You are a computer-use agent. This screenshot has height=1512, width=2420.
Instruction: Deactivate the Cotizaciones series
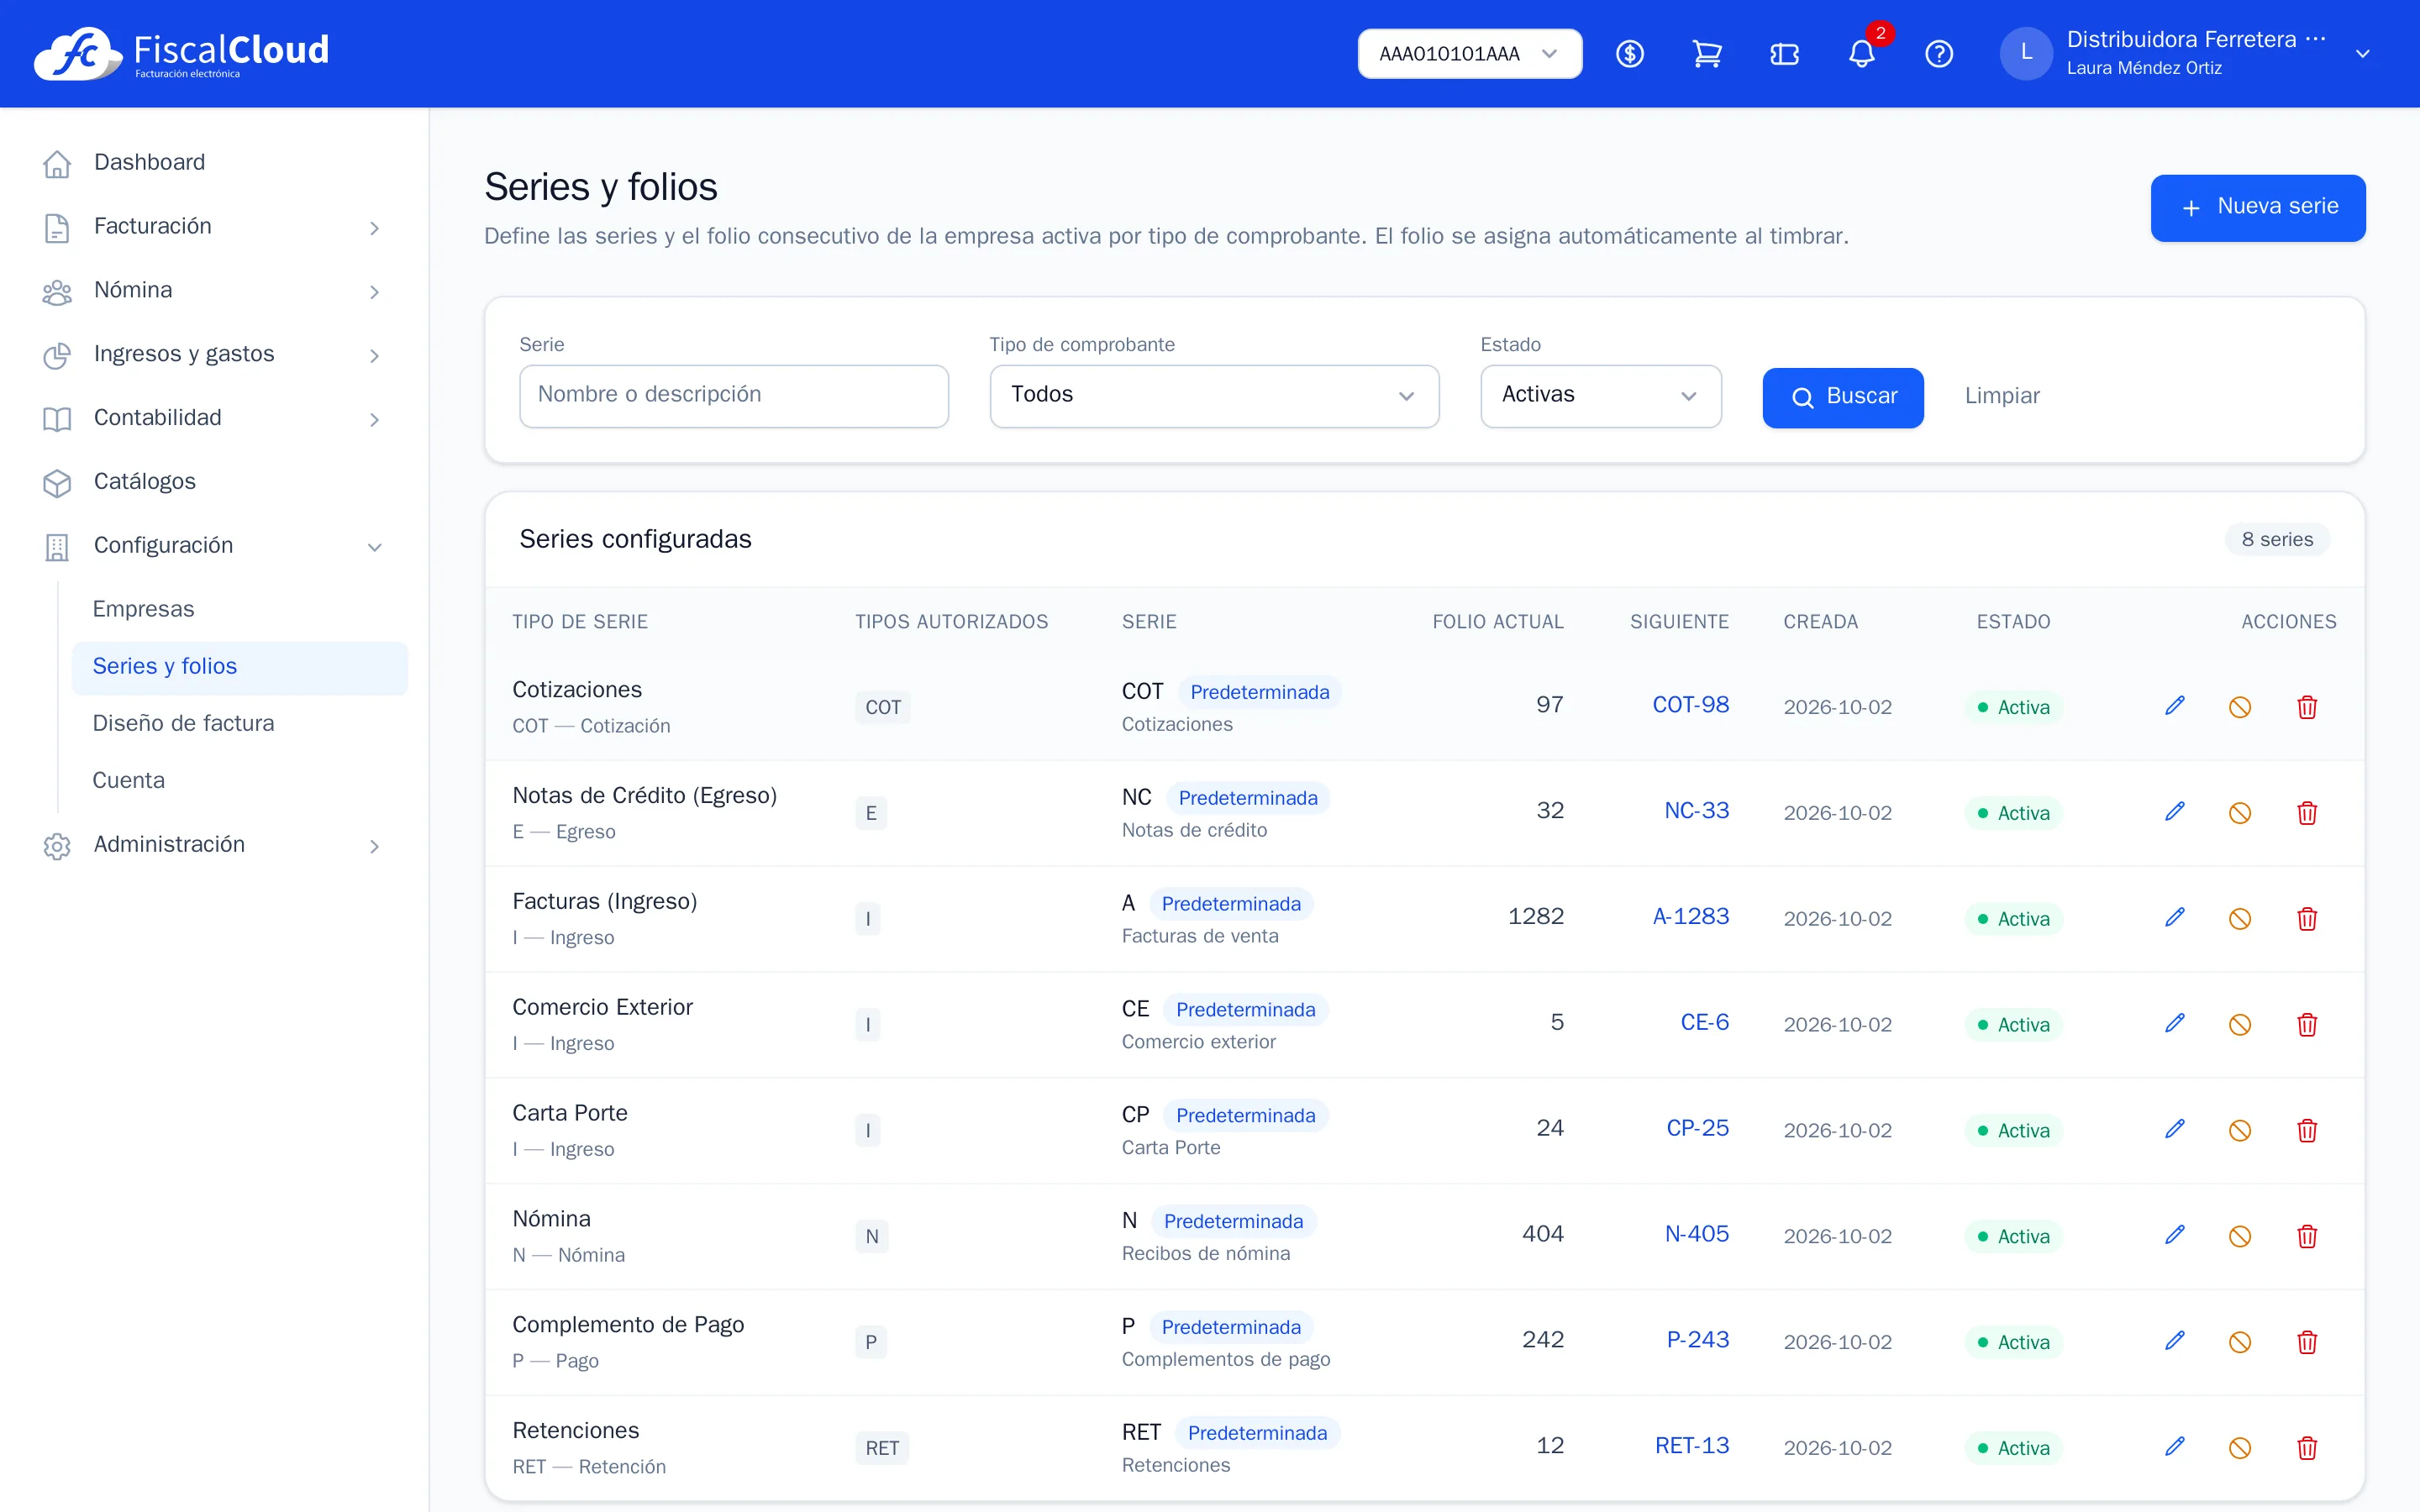[2240, 707]
